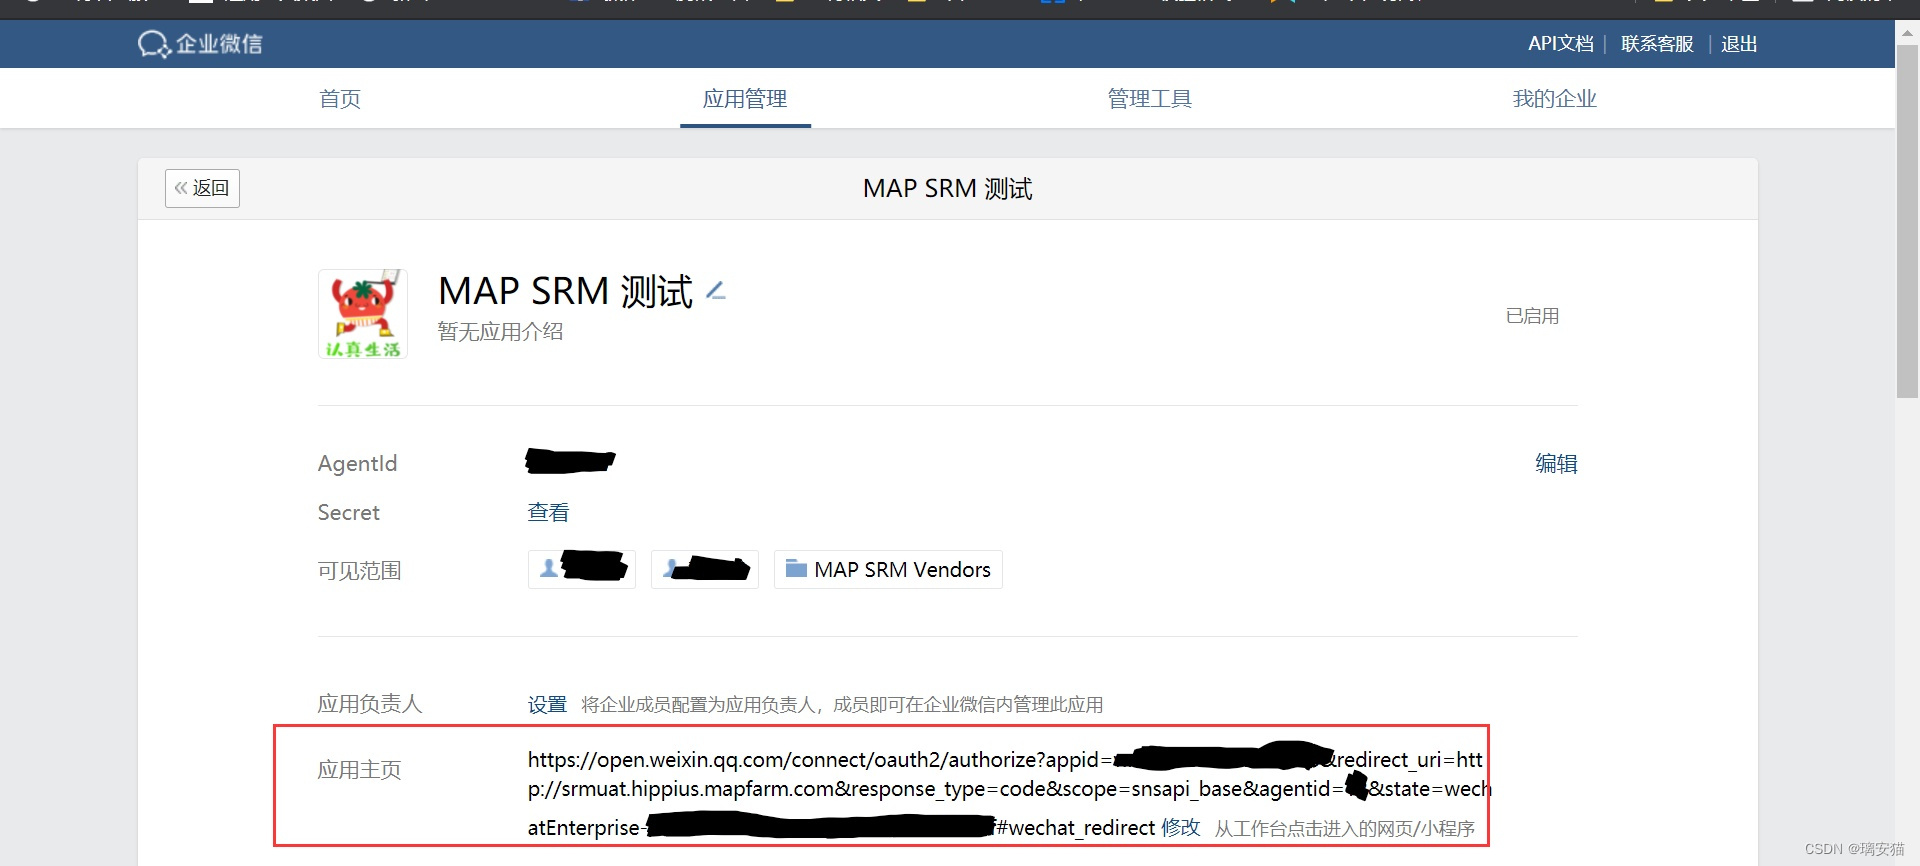This screenshot has height=866, width=1920.
Task: Contact support via 联系客服
Action: pyautogui.click(x=1657, y=44)
